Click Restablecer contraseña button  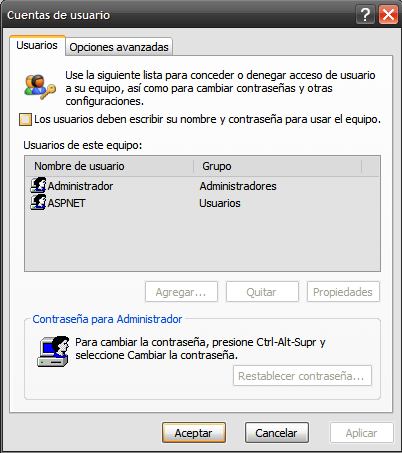[302, 376]
